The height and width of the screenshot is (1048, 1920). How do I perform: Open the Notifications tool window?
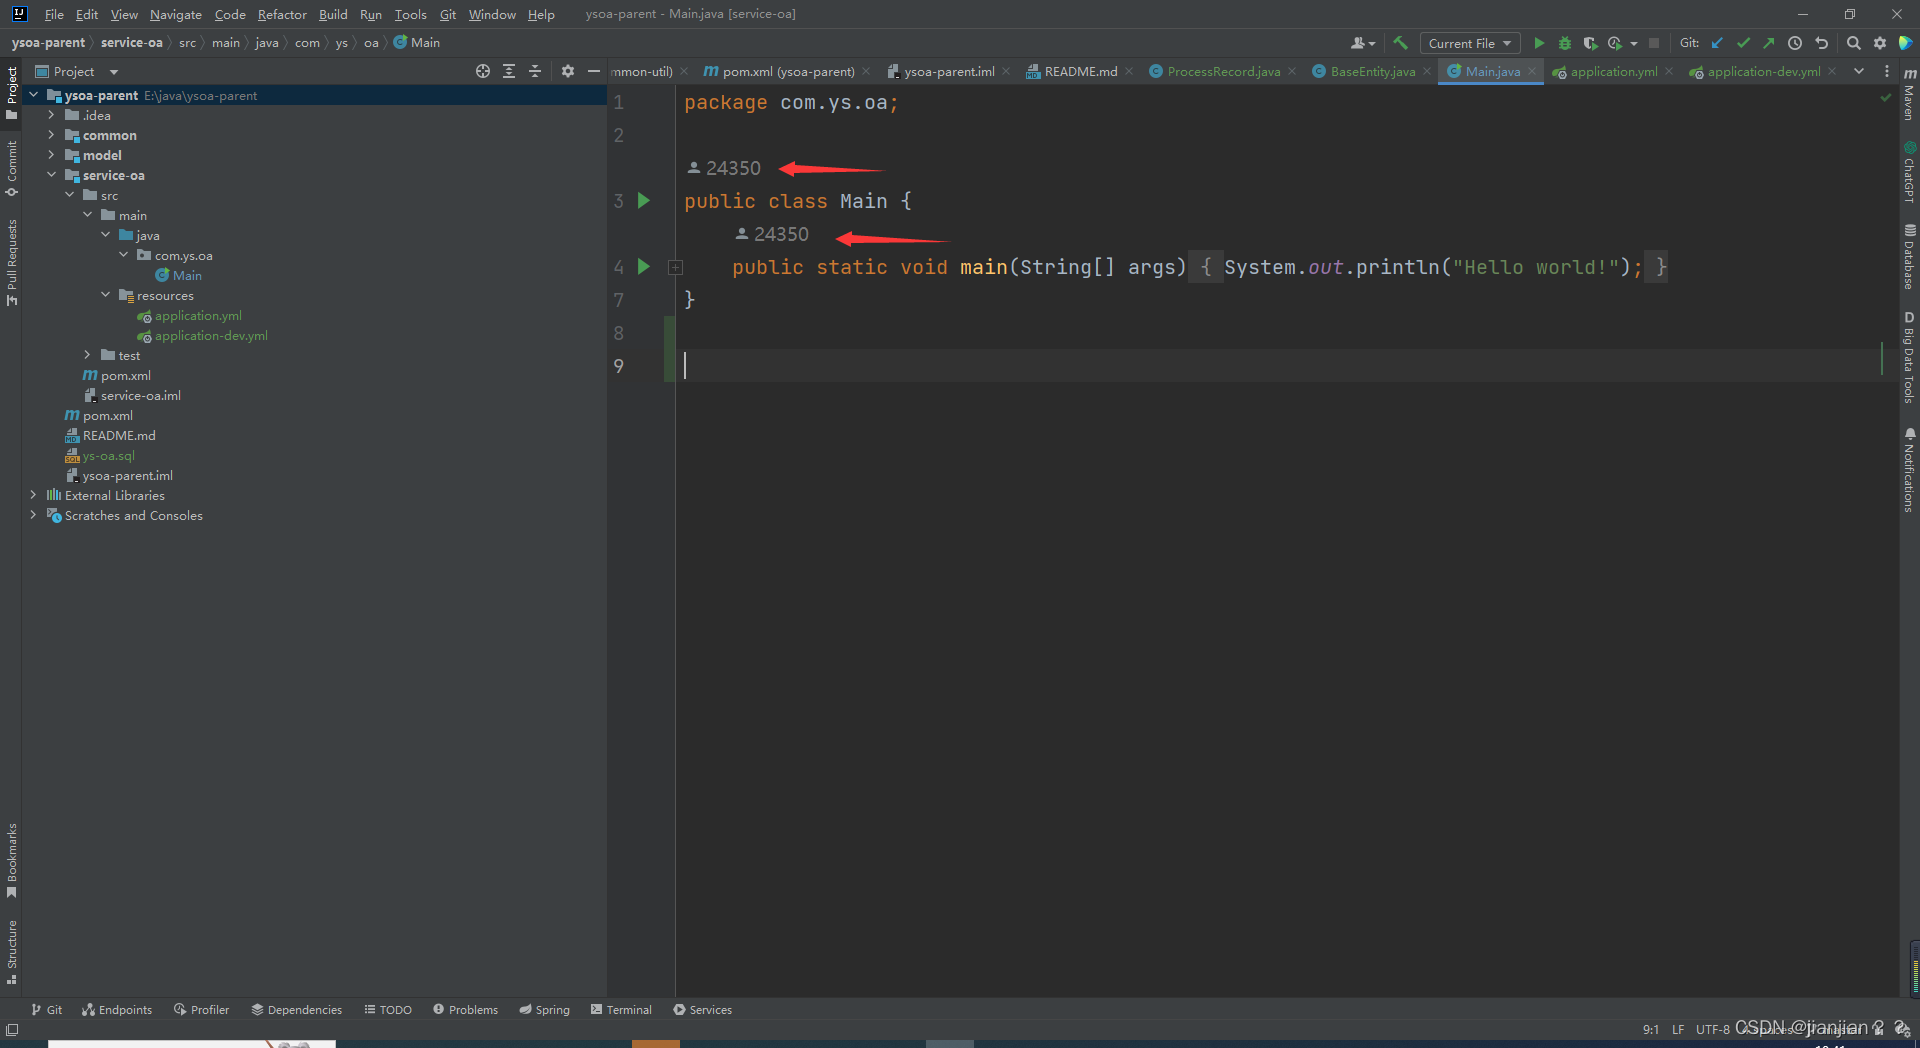[x=1909, y=470]
